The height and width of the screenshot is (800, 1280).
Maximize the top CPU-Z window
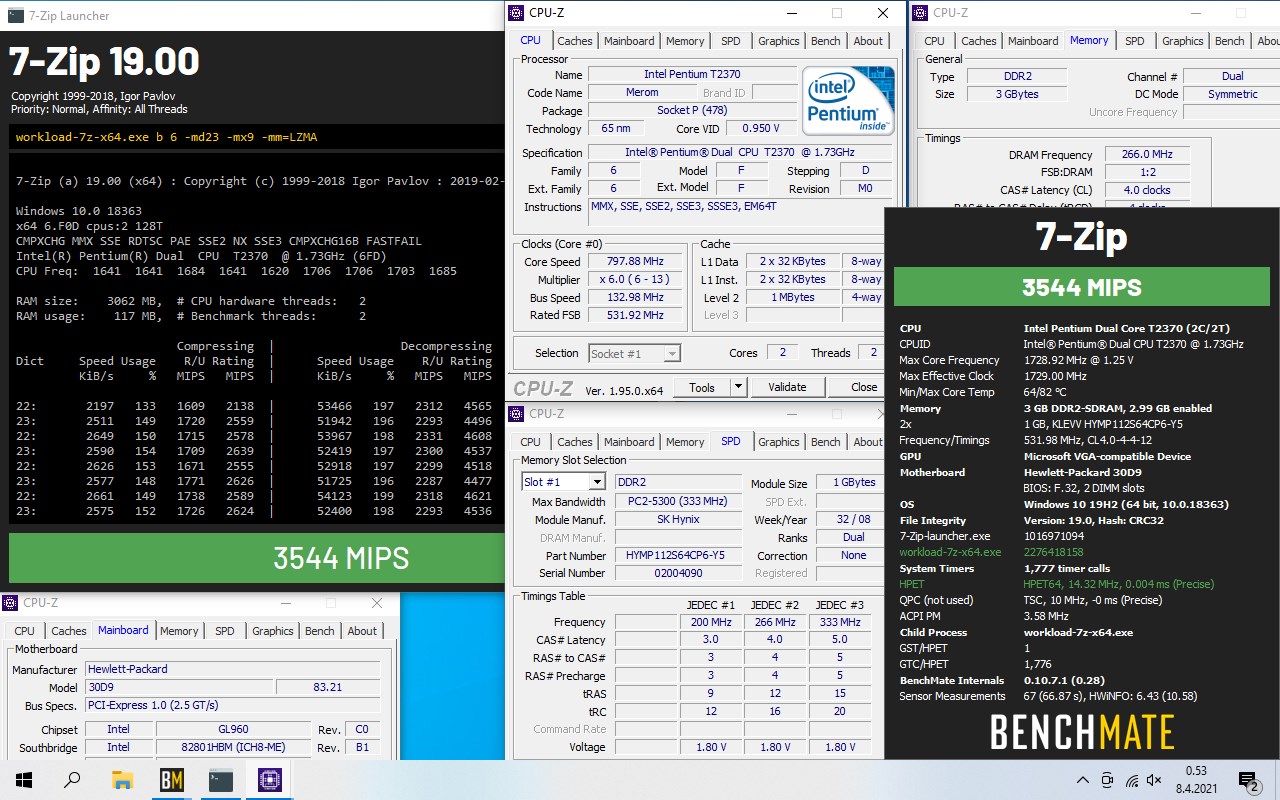tap(837, 14)
